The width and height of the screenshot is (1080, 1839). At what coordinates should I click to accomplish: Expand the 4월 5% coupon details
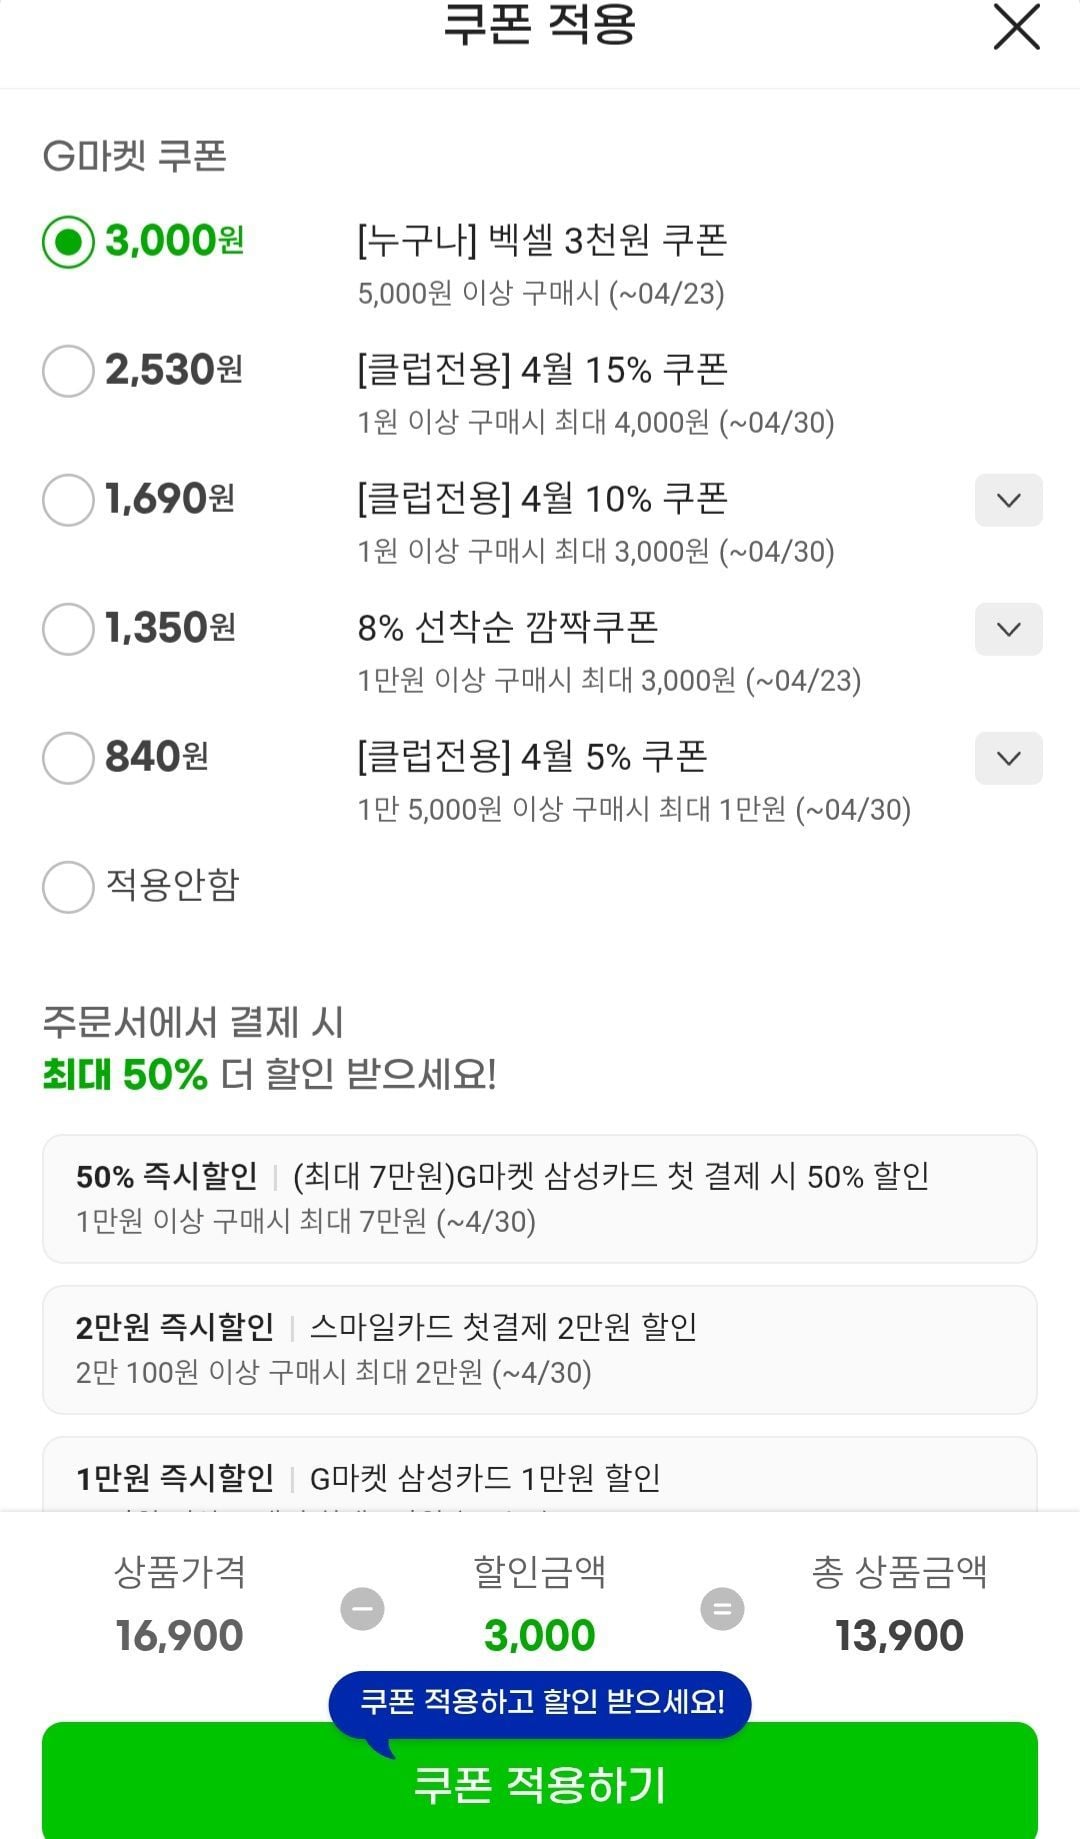tap(1008, 758)
